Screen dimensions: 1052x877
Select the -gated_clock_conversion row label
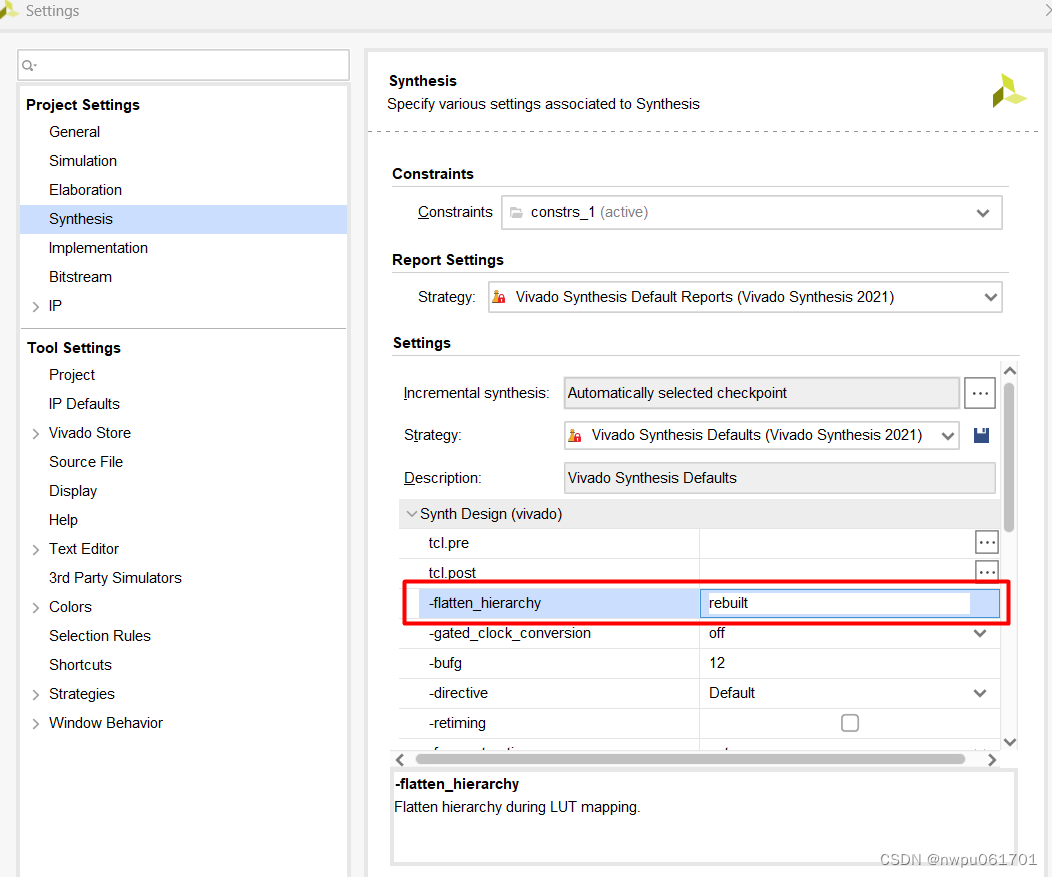click(509, 633)
